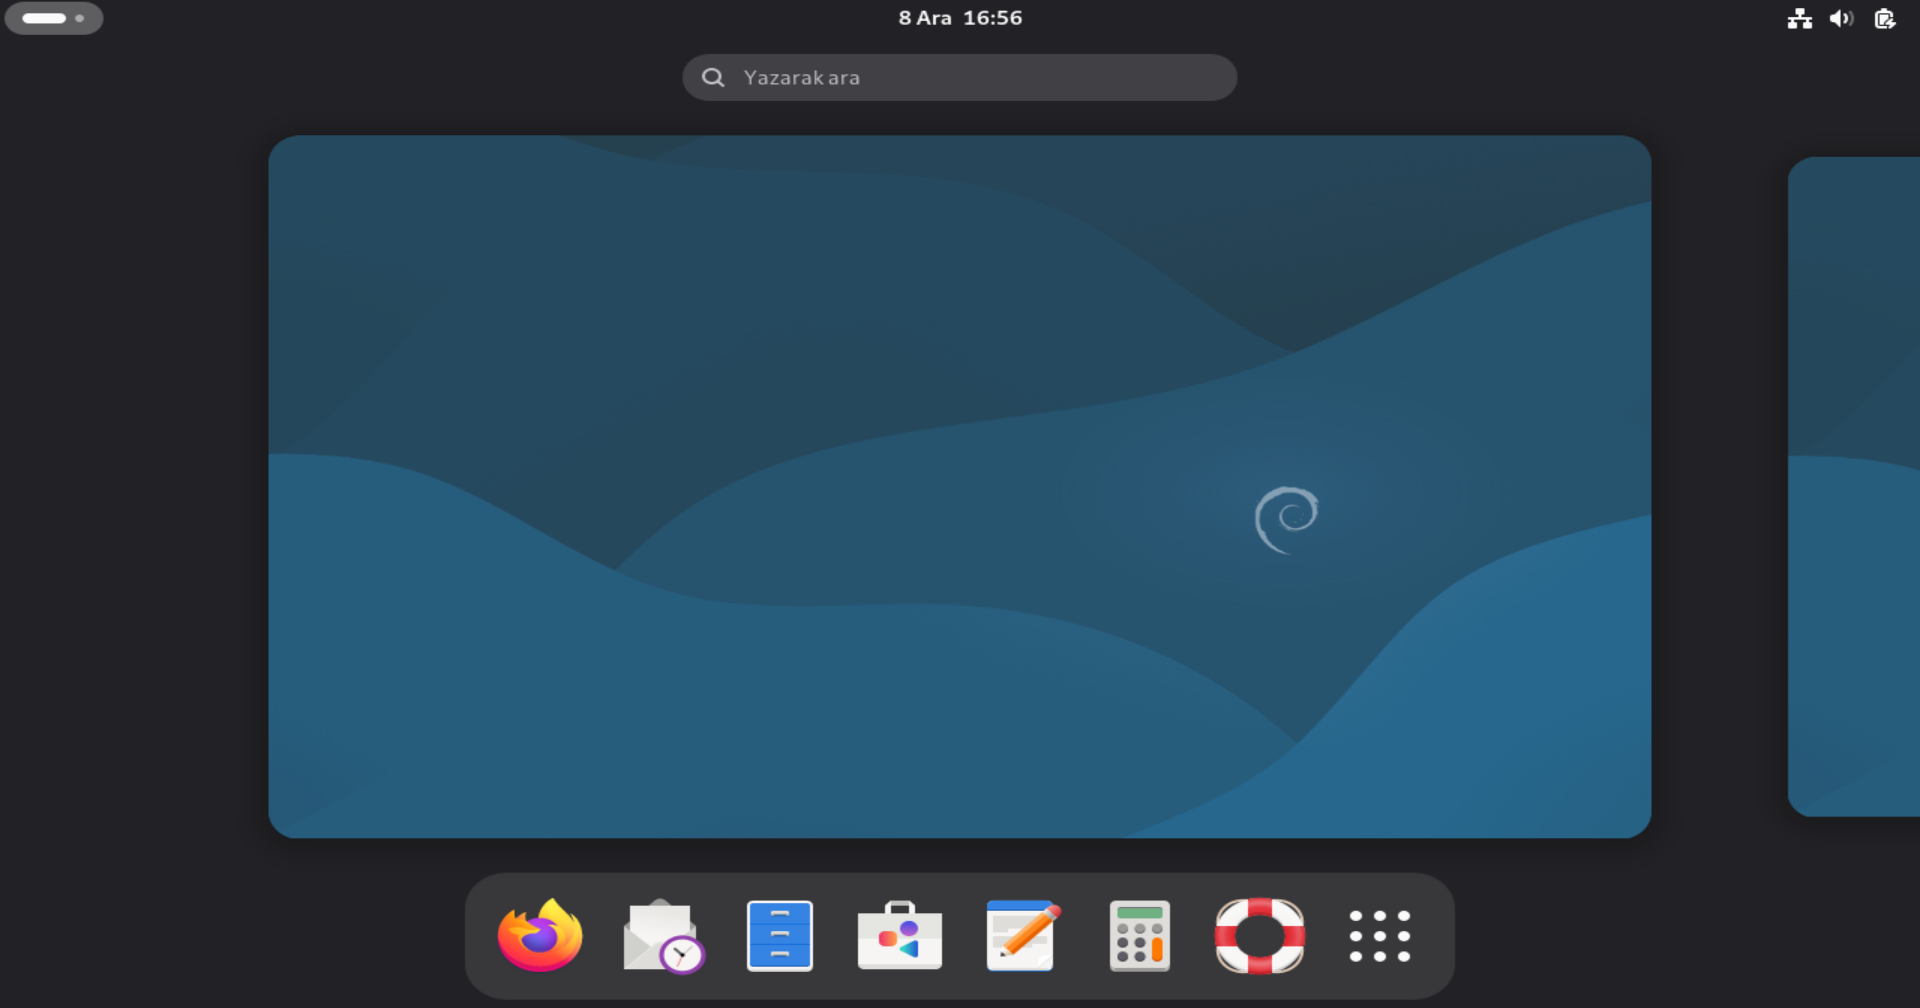Start the Calculator app
Viewport: 1920px width, 1008px height.
coord(1139,936)
